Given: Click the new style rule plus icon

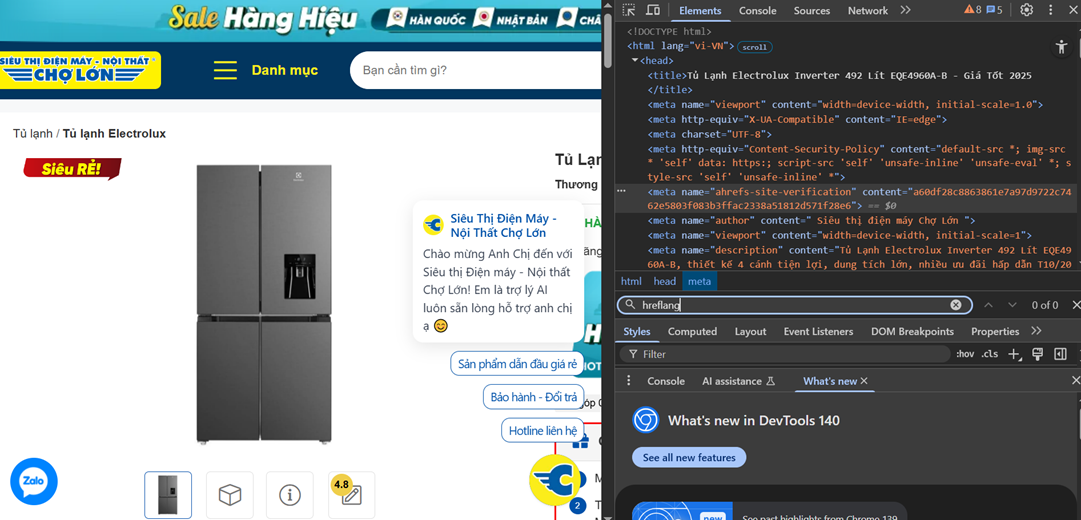Looking at the screenshot, I should coord(1014,354).
